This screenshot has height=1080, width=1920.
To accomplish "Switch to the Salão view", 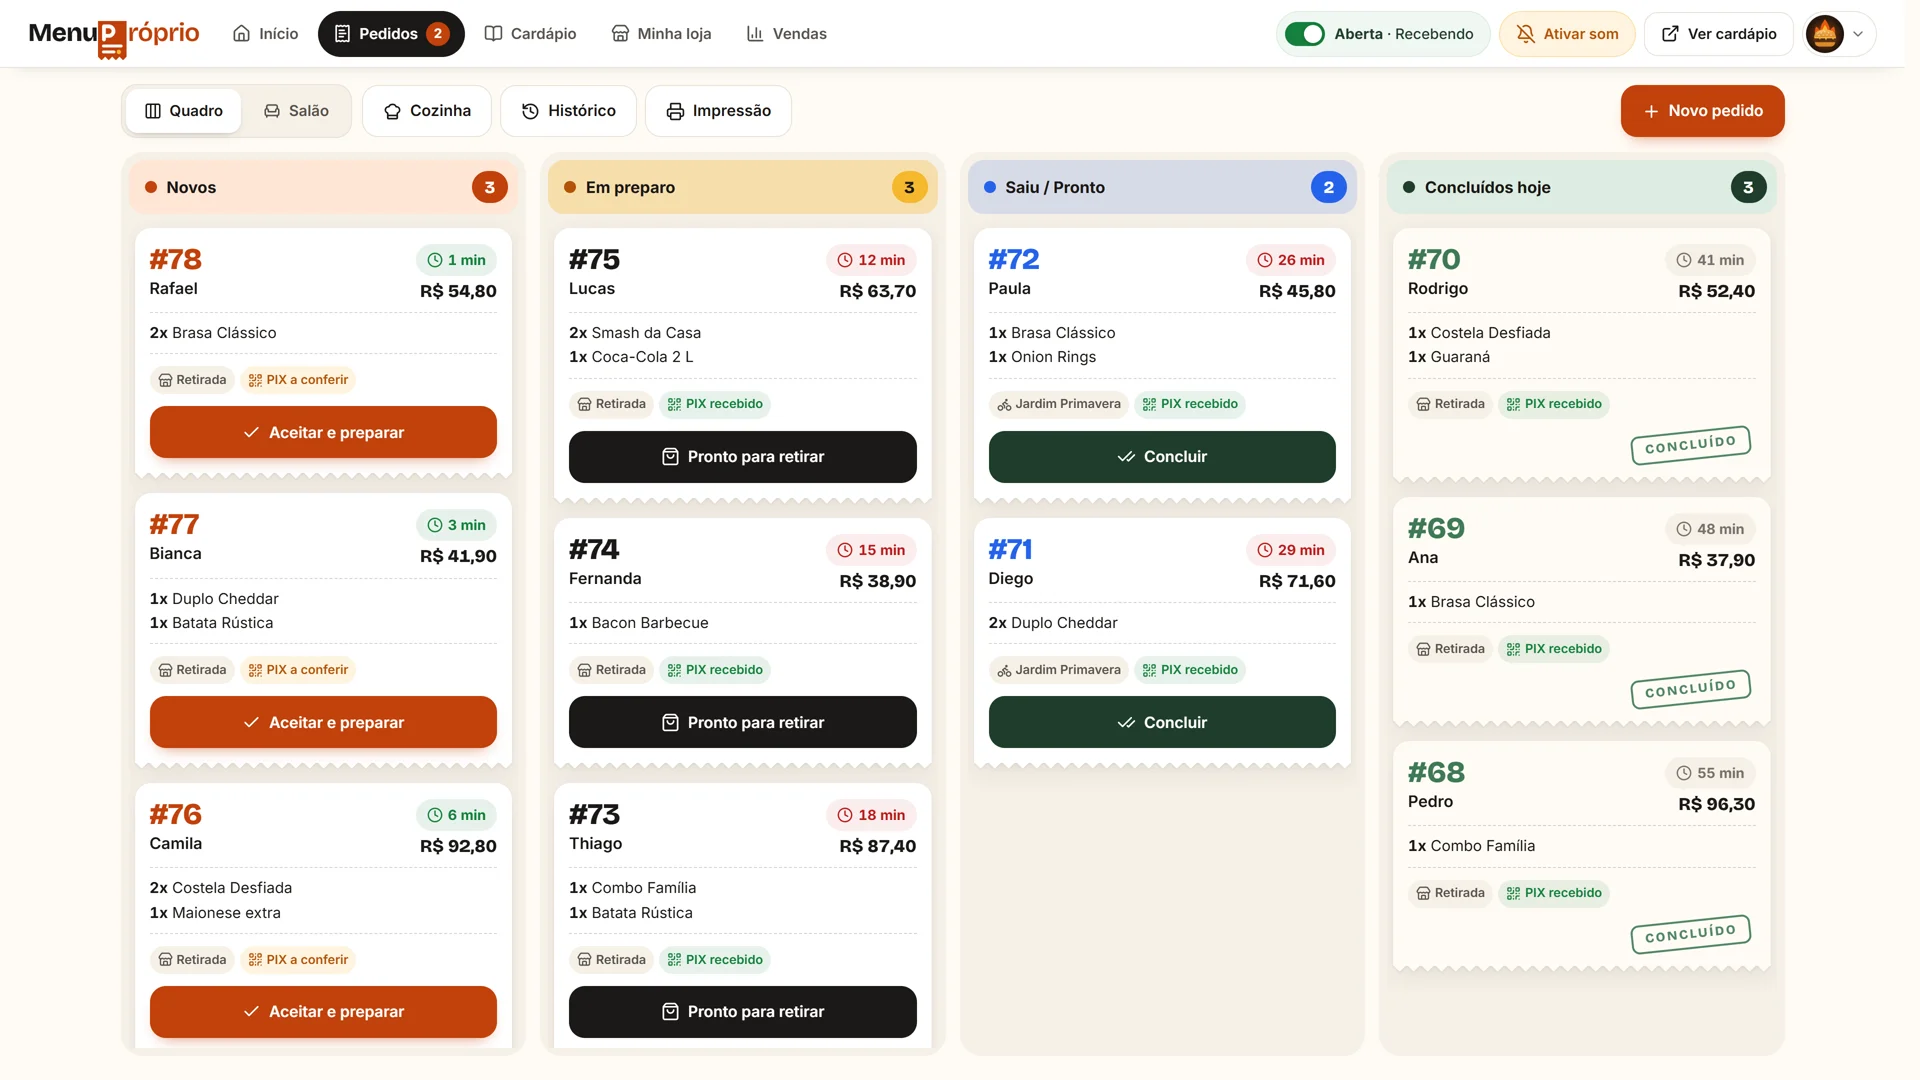I will [x=296, y=111].
